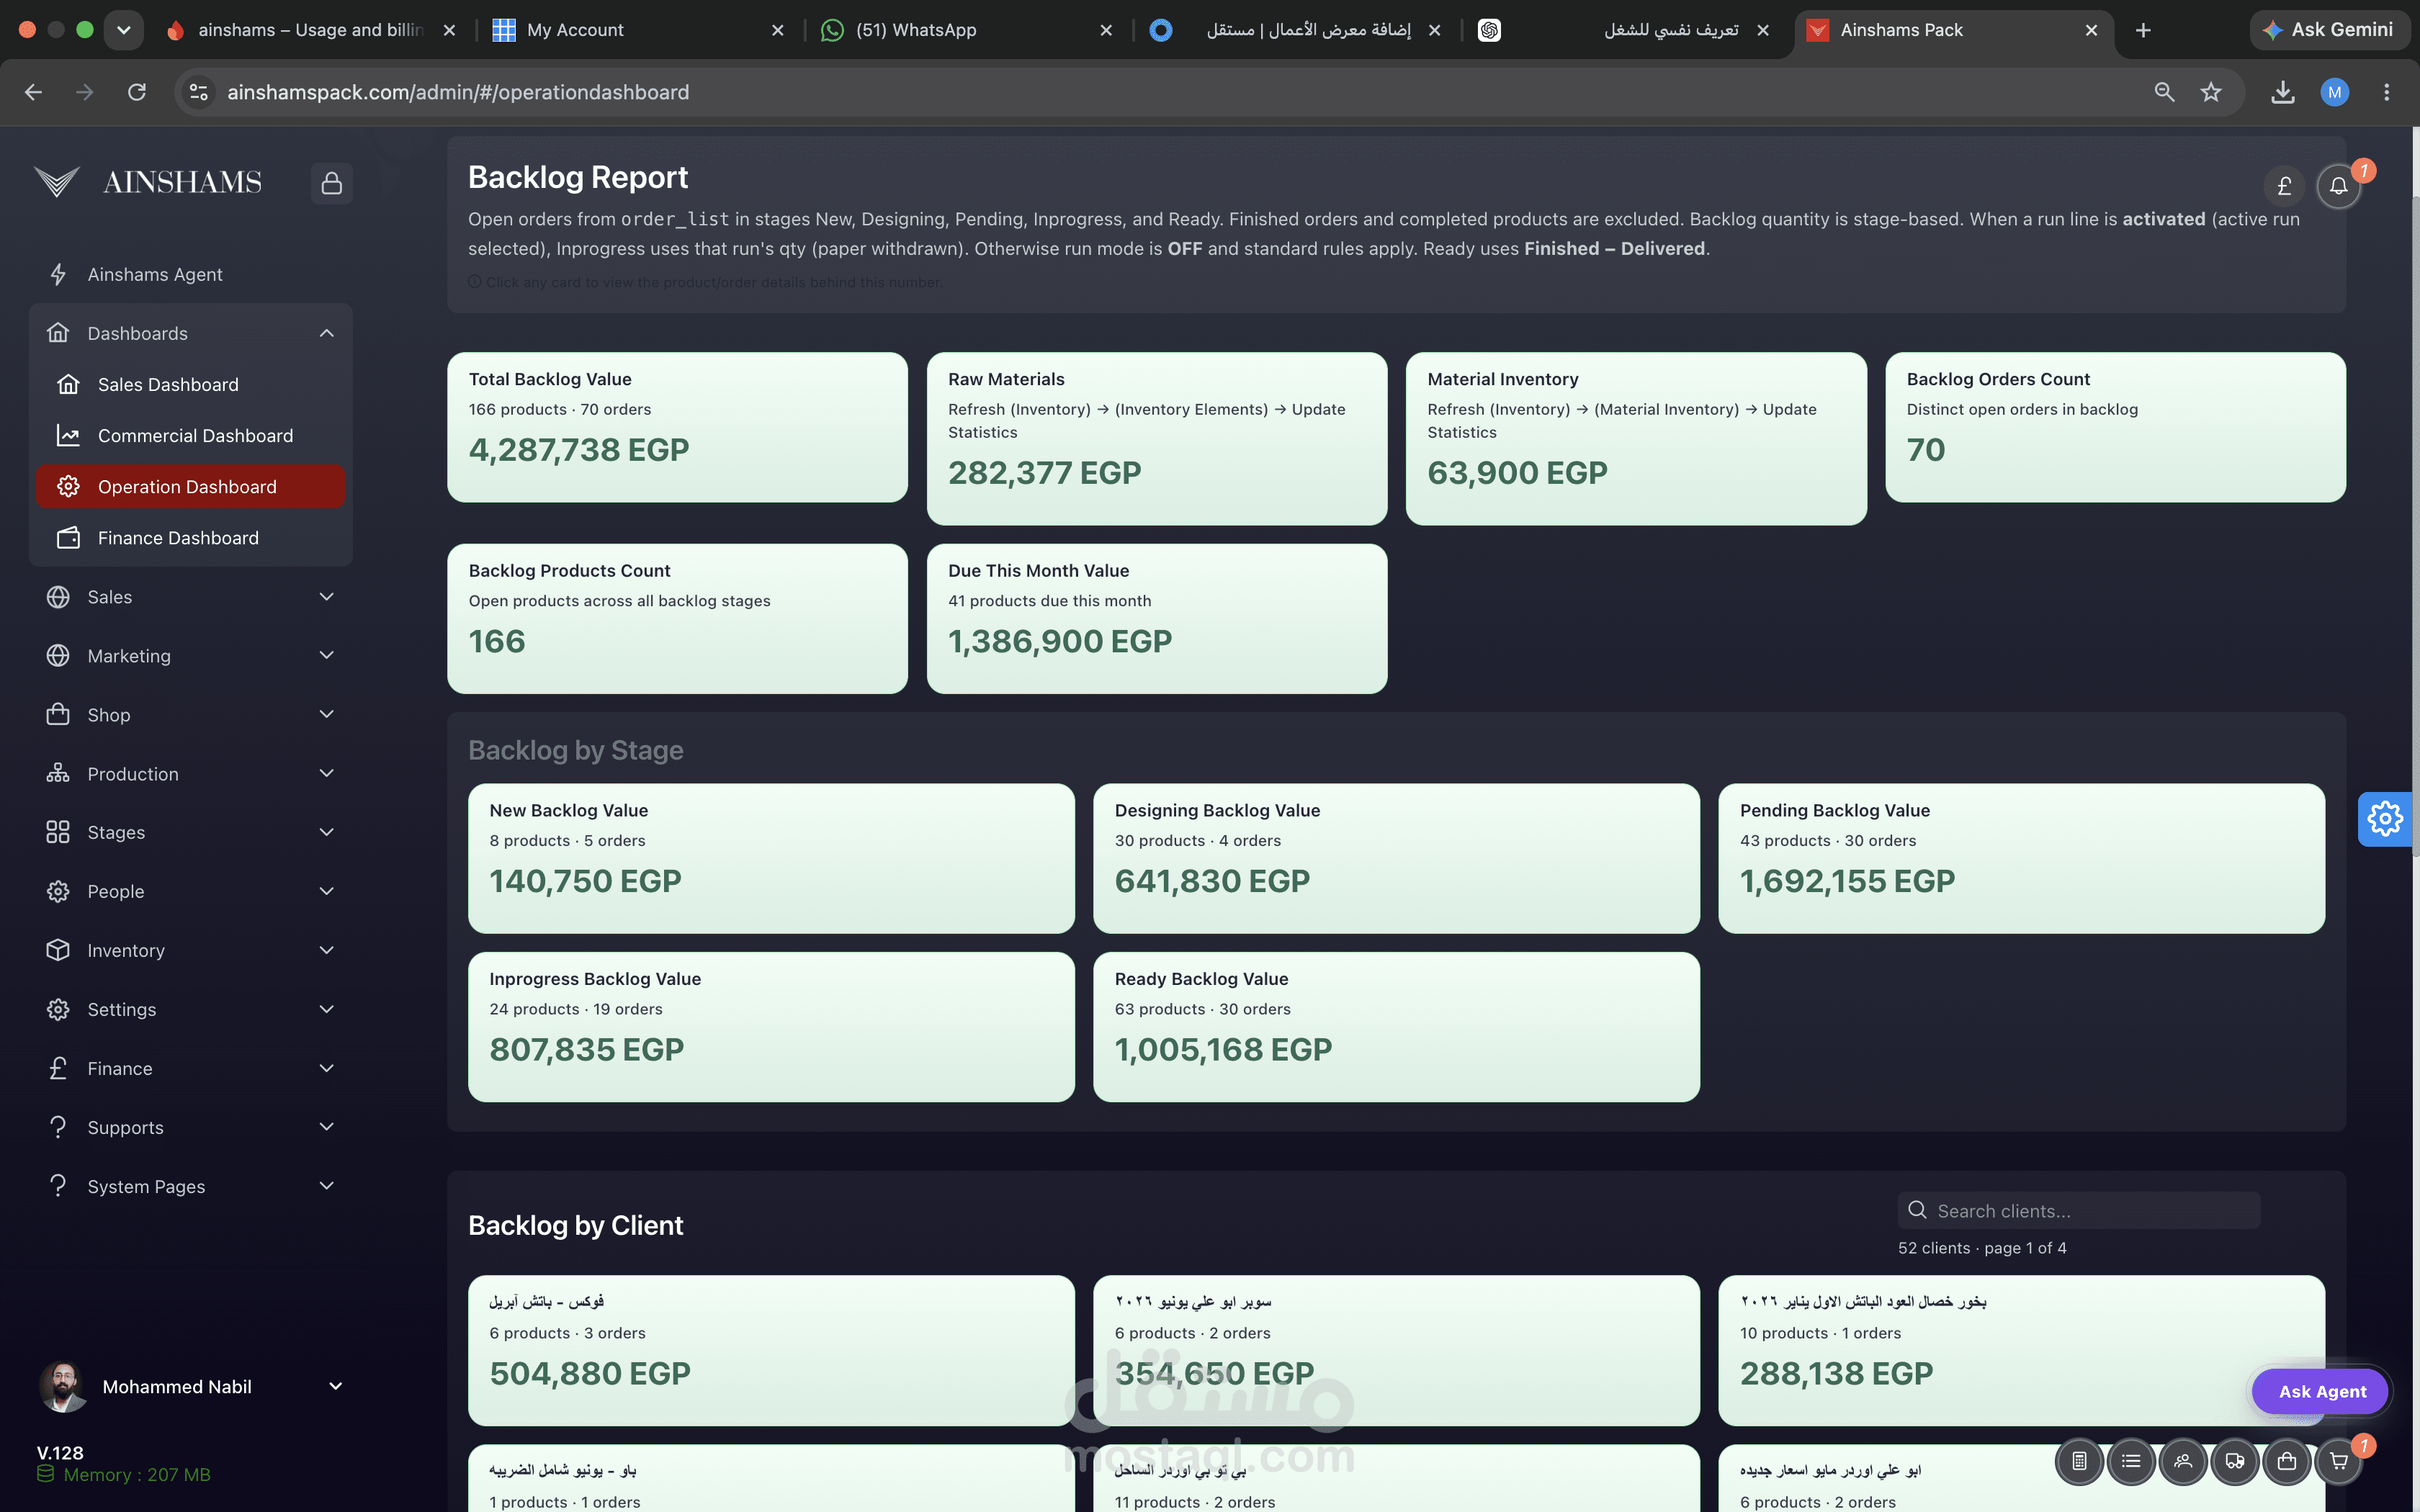Click the Ainshams logo

tap(148, 182)
